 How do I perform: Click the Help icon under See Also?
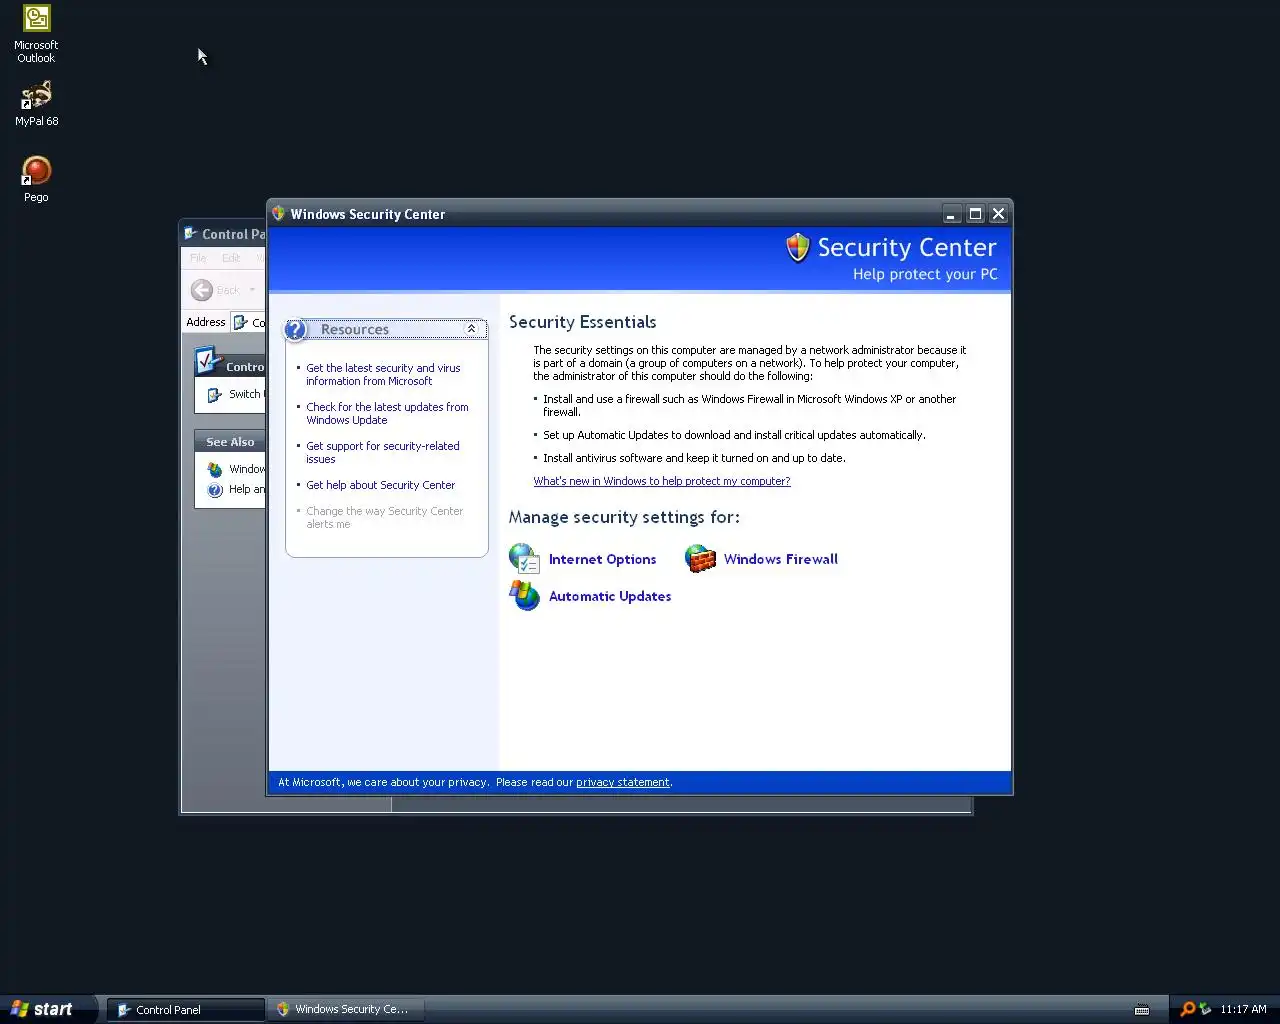pos(215,490)
